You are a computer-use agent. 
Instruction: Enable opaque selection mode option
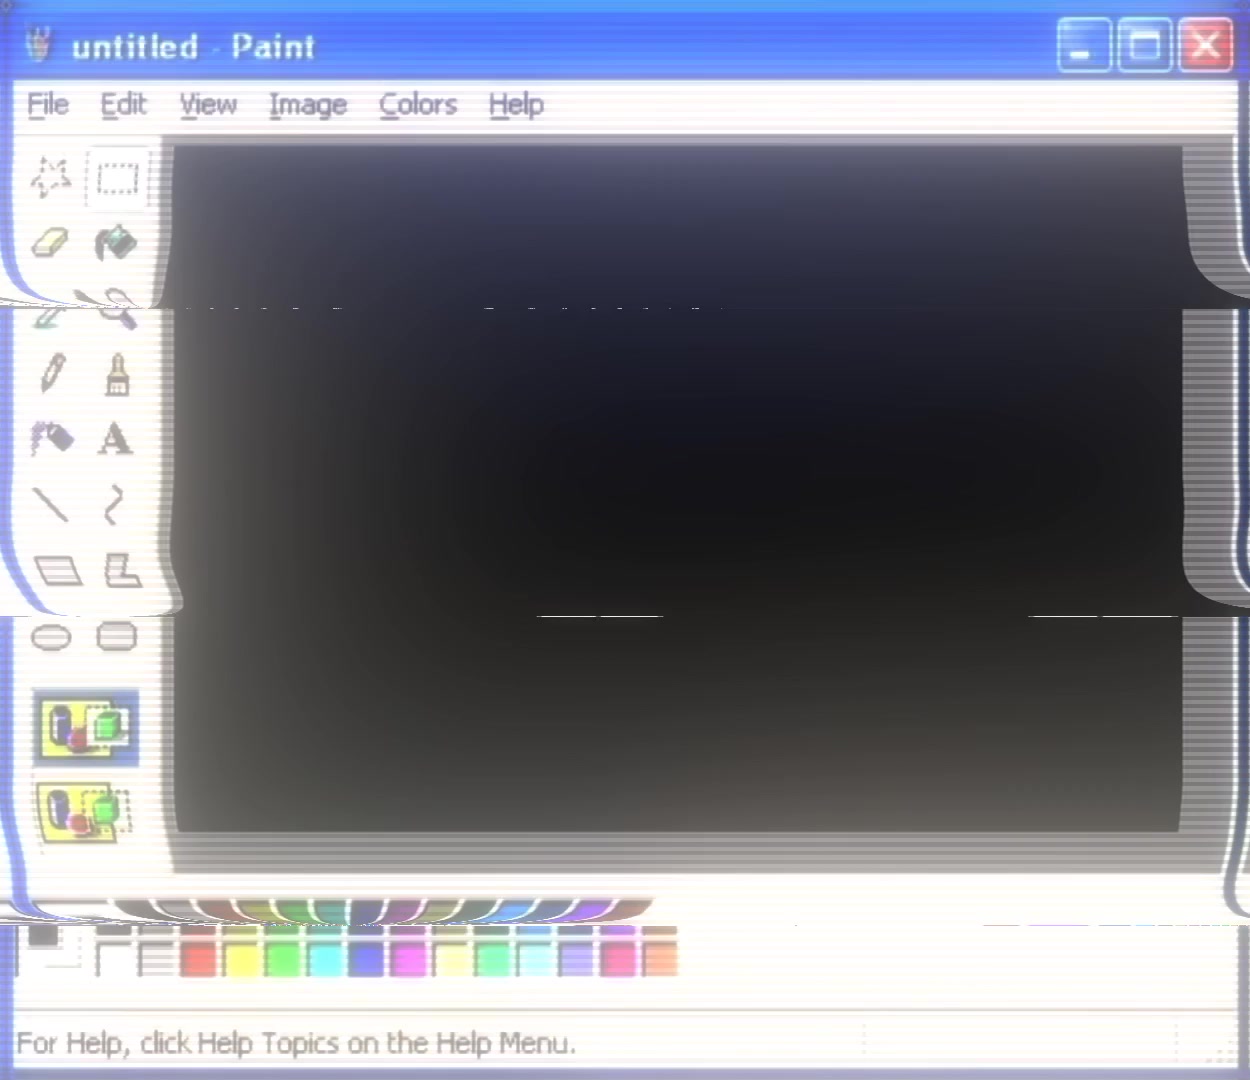pos(86,728)
